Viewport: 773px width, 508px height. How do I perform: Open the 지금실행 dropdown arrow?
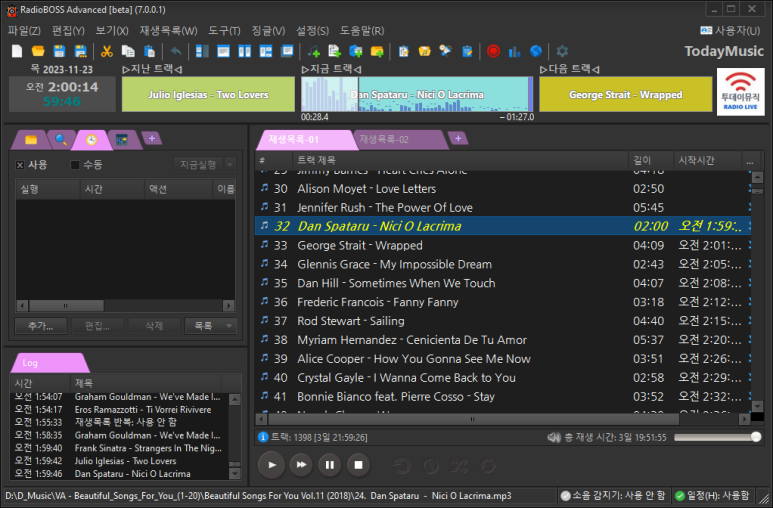click(x=230, y=165)
